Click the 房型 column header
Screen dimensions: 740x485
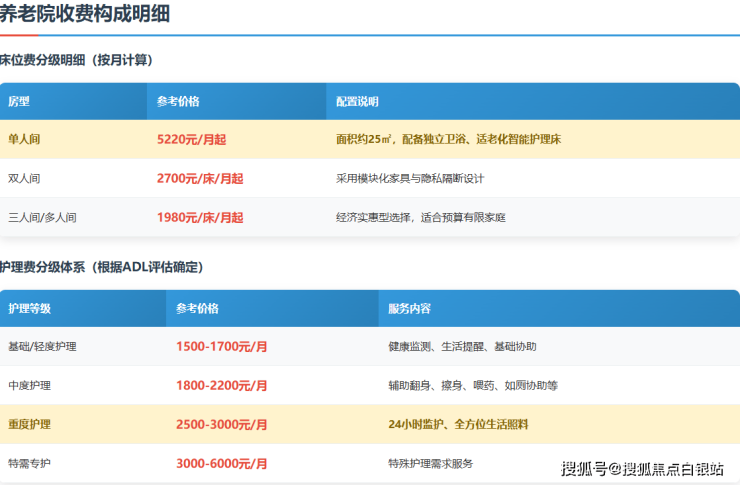click(19, 102)
